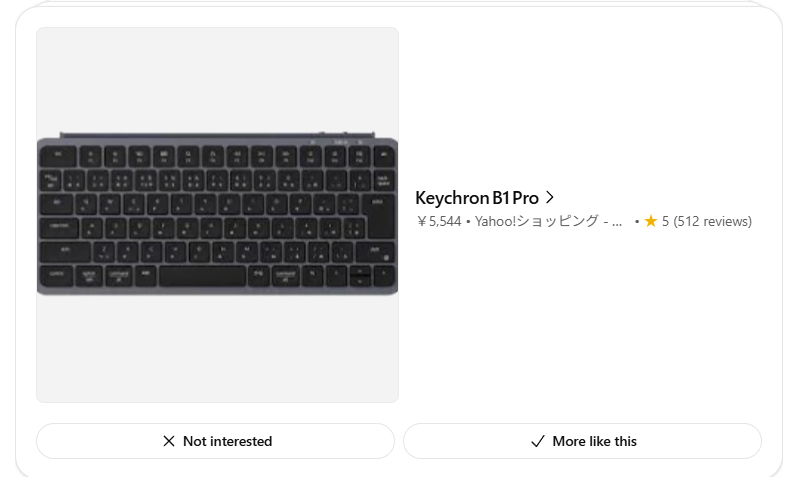Click the arrow keys cluster in keyboard photo
Screen dimensions: 797x477
click(x=359, y=277)
